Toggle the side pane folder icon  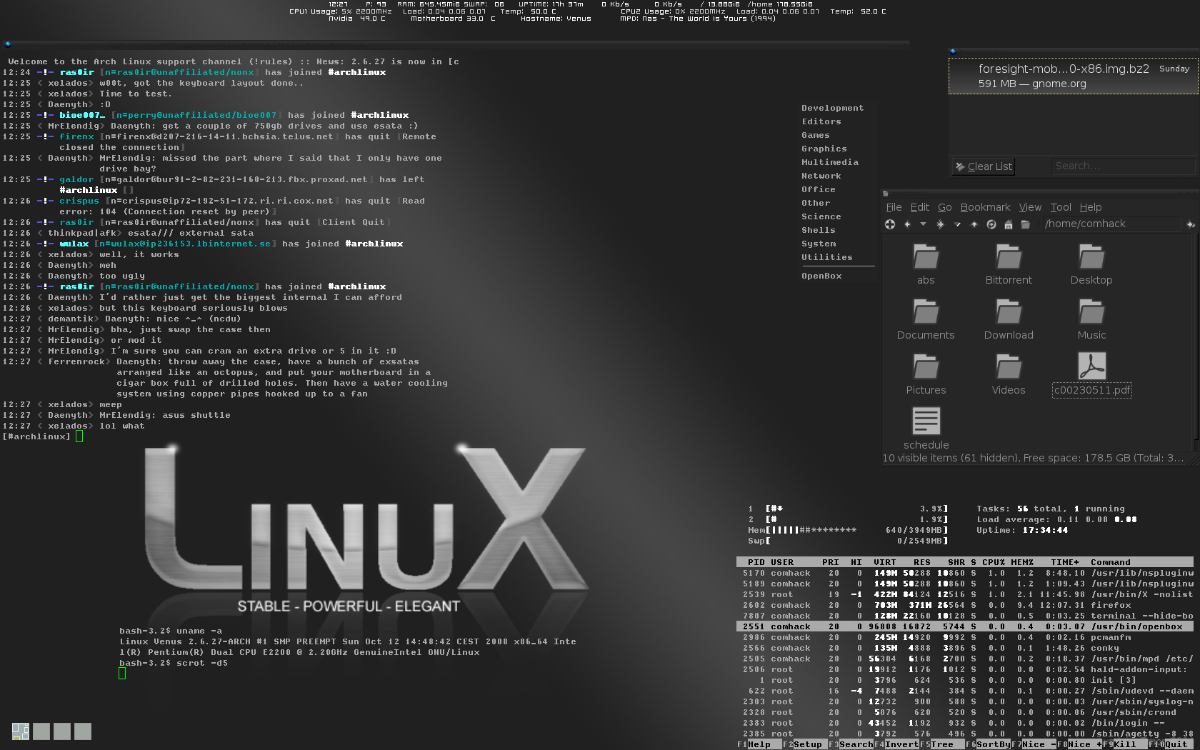[x=1025, y=224]
